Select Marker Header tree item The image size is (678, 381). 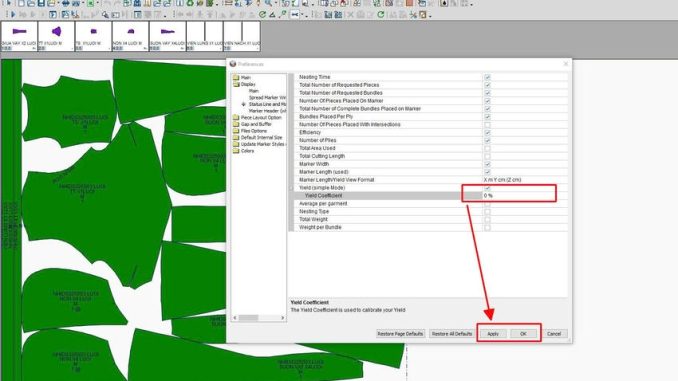pyautogui.click(x=267, y=111)
